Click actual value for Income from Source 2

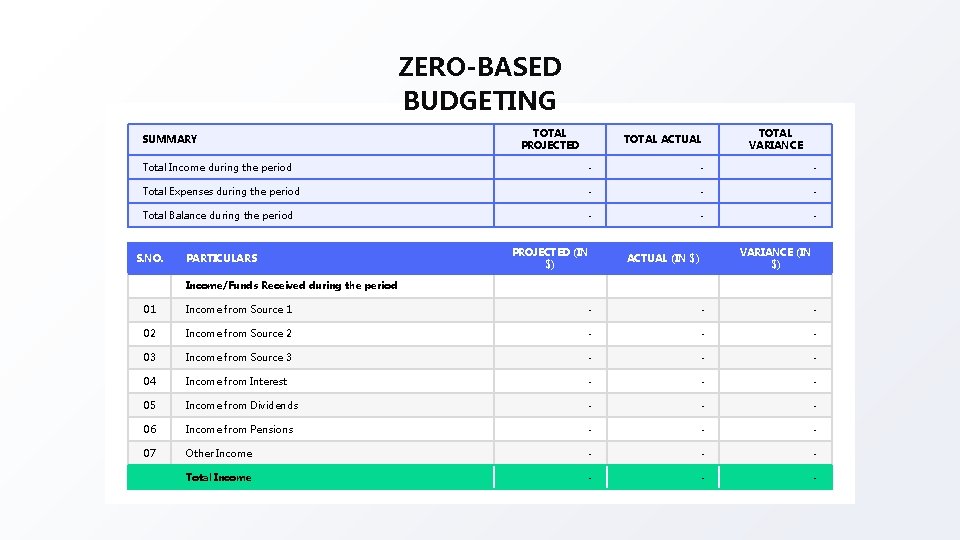663,333
